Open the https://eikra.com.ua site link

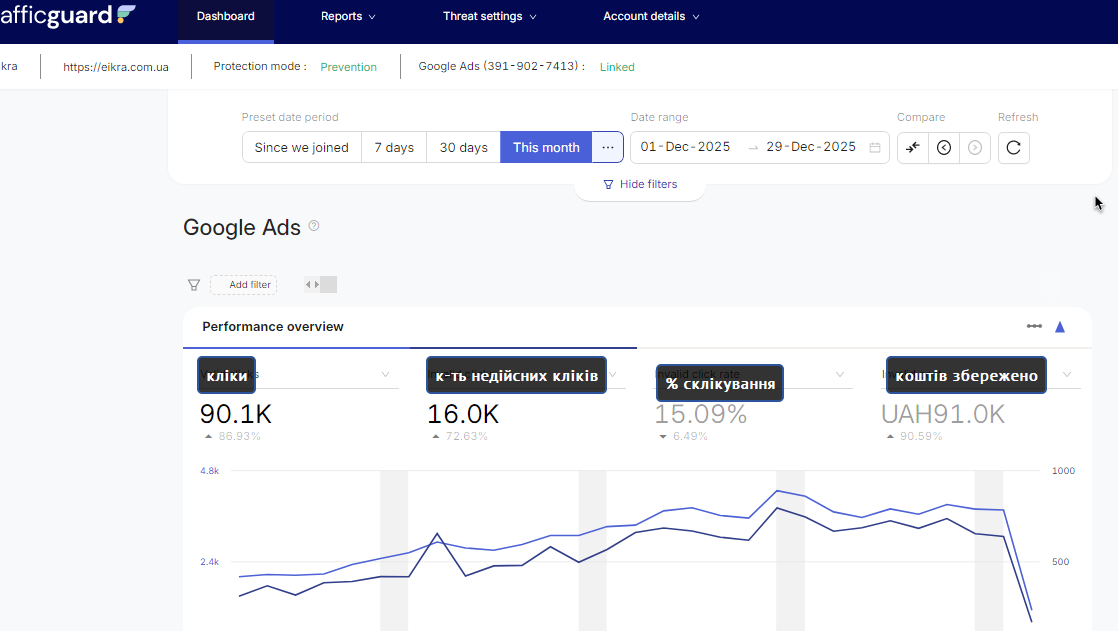pos(116,67)
